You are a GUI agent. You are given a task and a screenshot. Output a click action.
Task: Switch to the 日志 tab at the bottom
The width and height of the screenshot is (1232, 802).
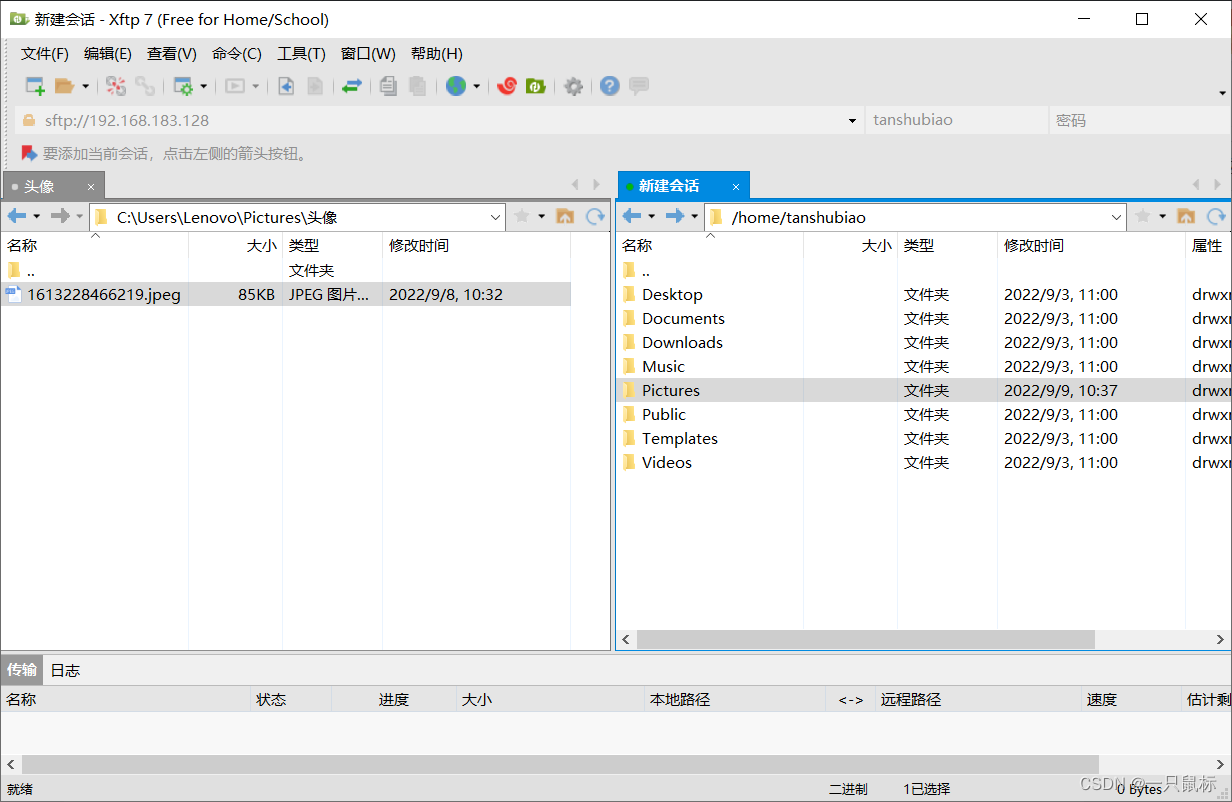(64, 670)
